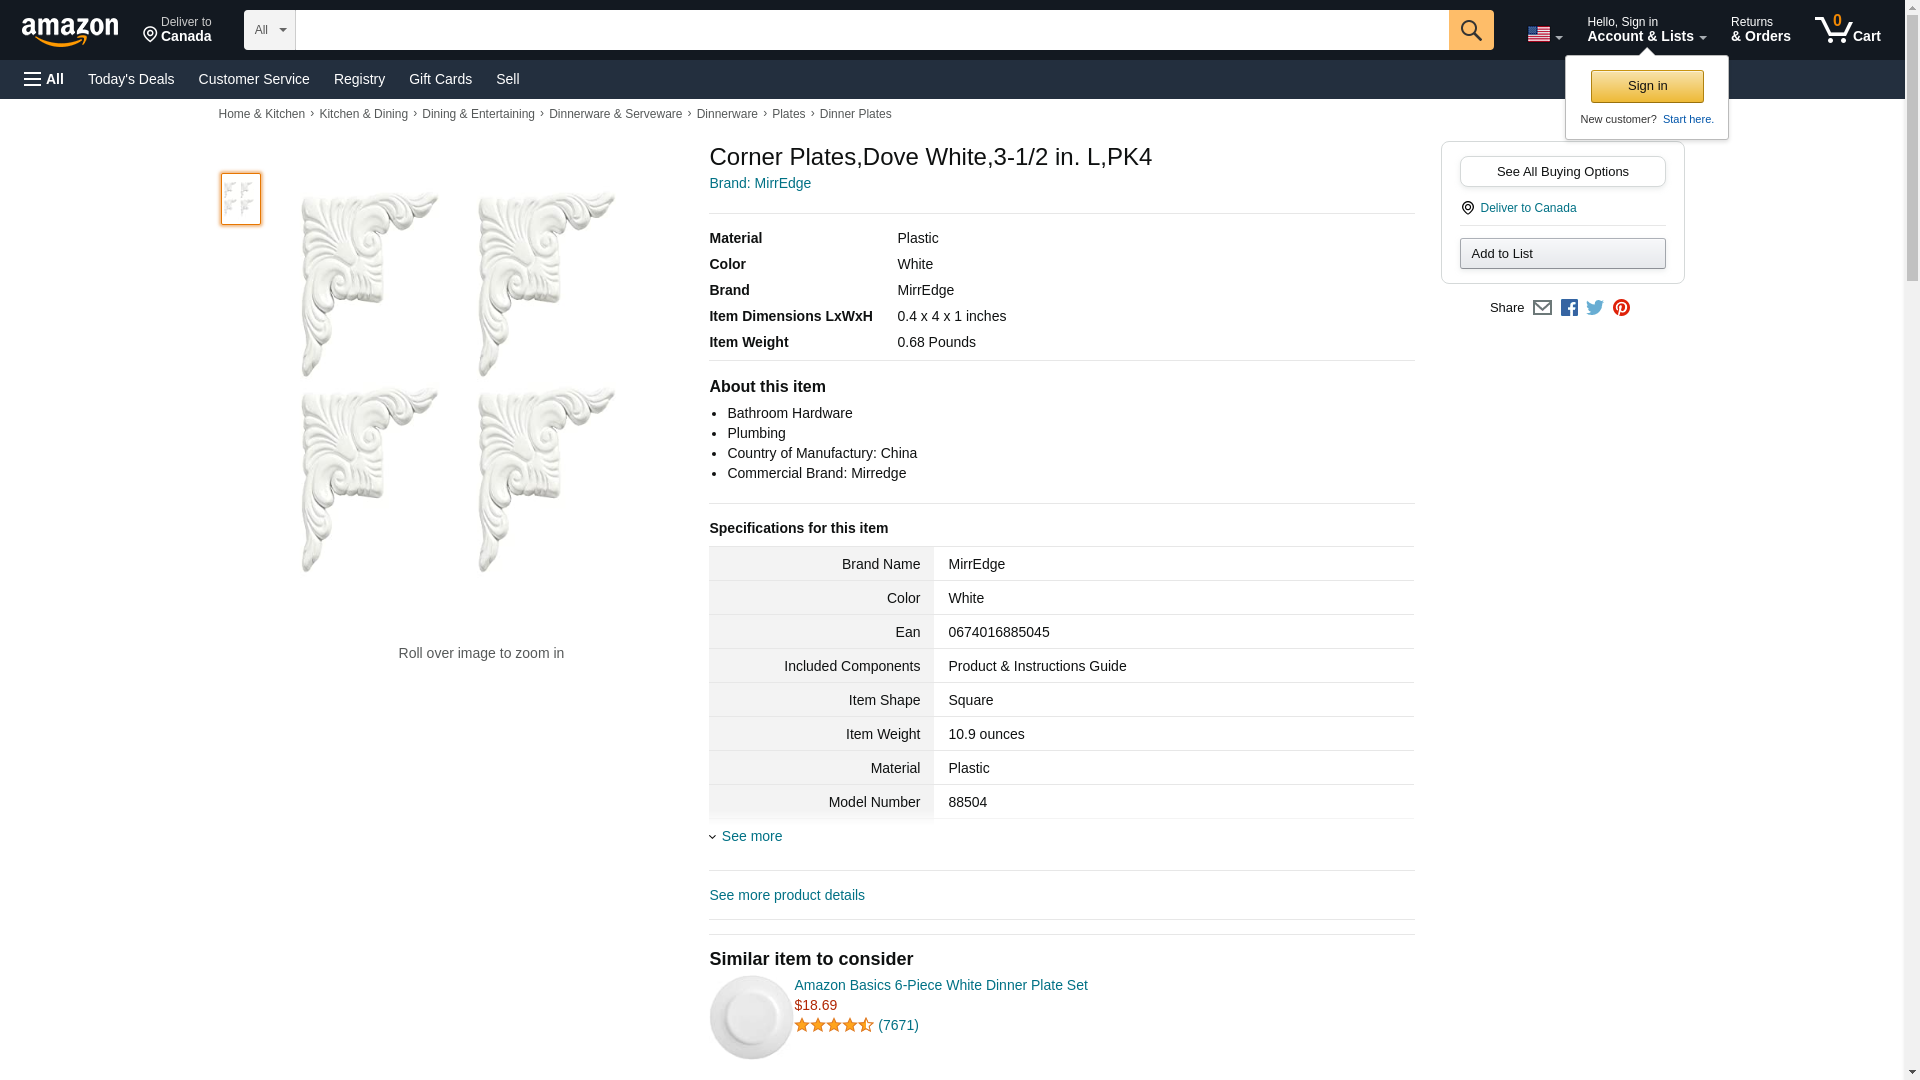Share product on Facebook
The height and width of the screenshot is (1080, 1920).
click(x=1569, y=308)
